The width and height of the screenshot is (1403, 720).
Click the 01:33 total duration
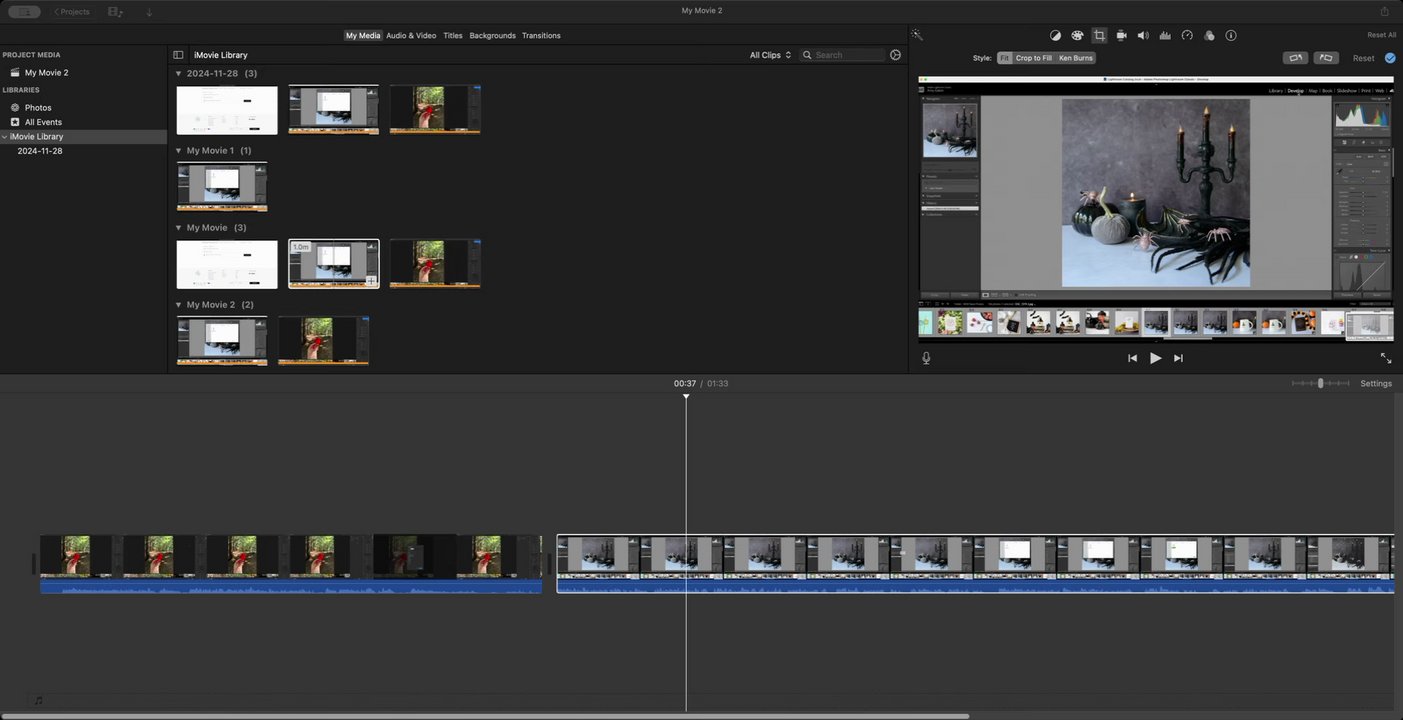[x=717, y=384]
